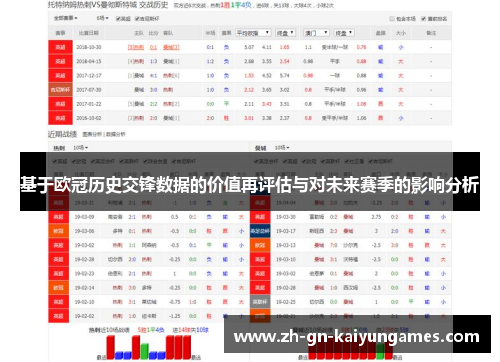This screenshot has height=362, width=500.
Task: Click odds value 5.74 in 2017-12-17 row
Action: click(284, 76)
